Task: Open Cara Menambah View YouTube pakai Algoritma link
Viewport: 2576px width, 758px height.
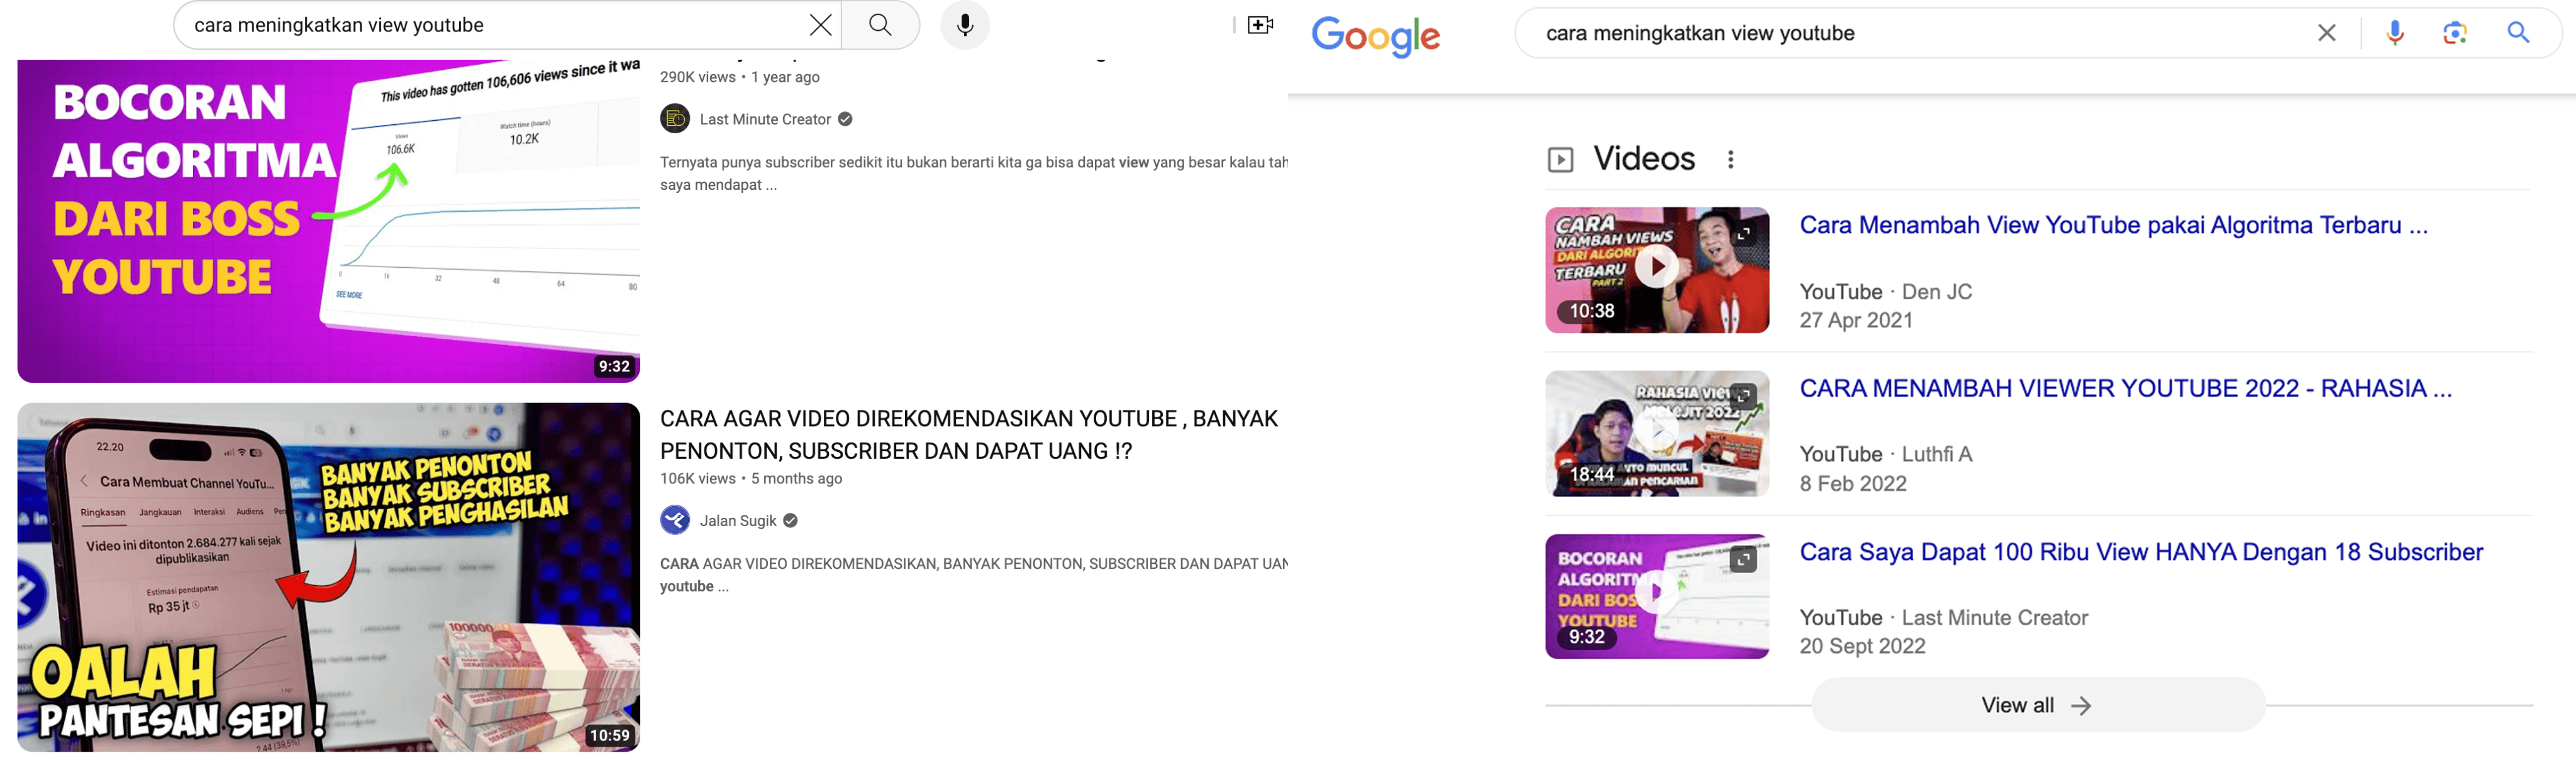Action: (x=2113, y=225)
